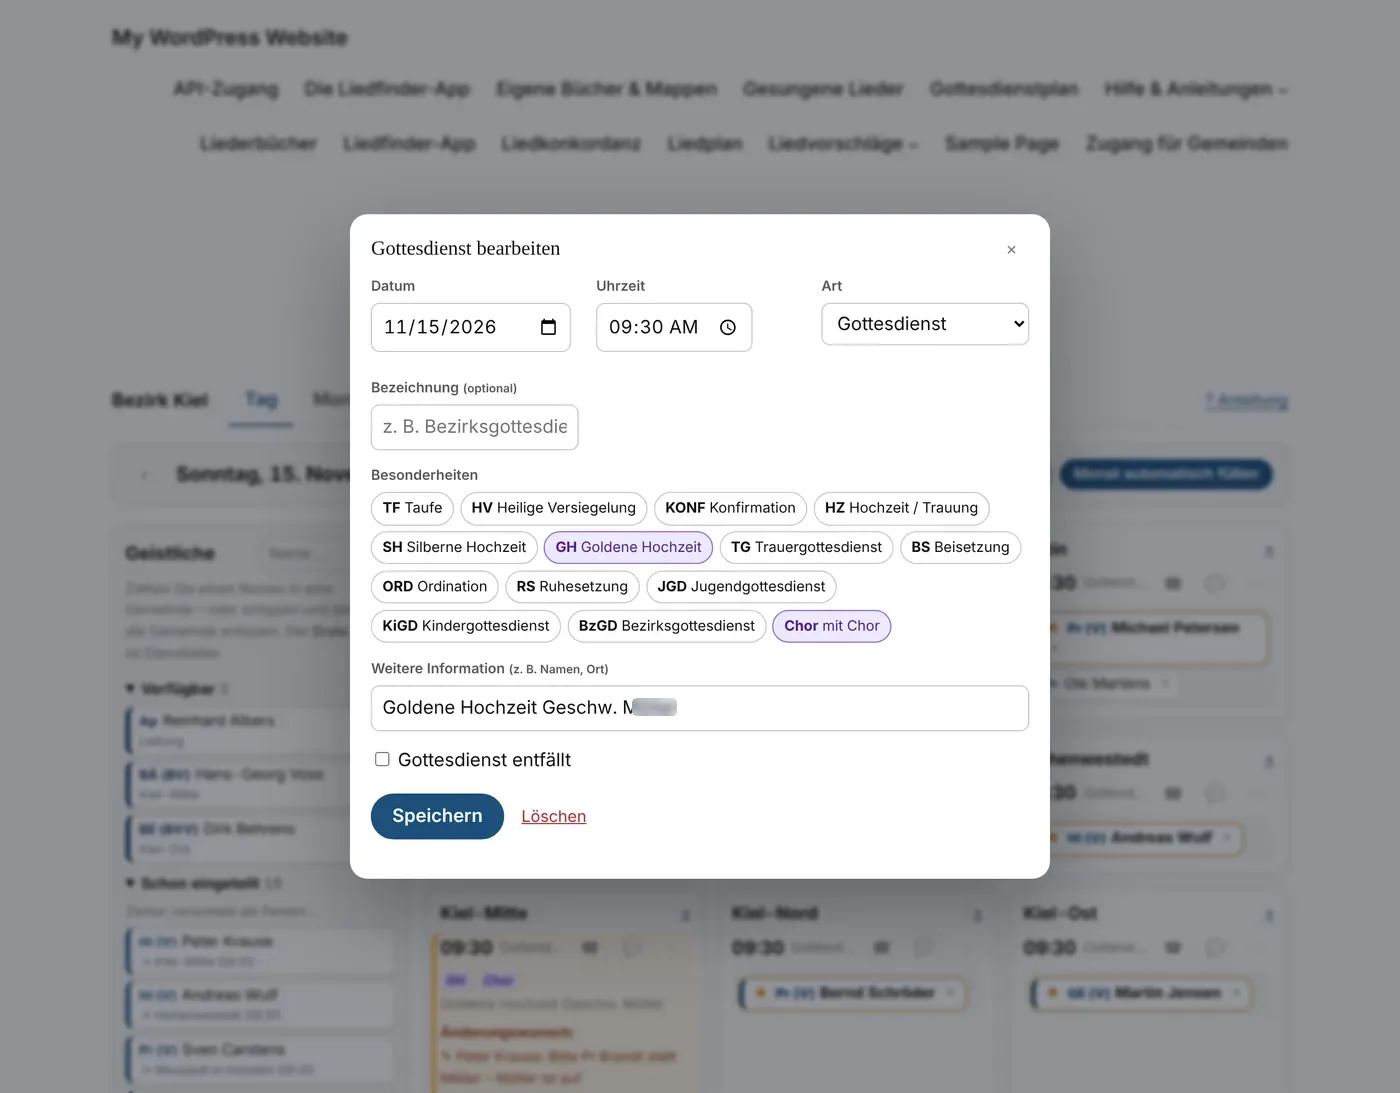Open the calendar picker in Datum field

click(x=548, y=327)
